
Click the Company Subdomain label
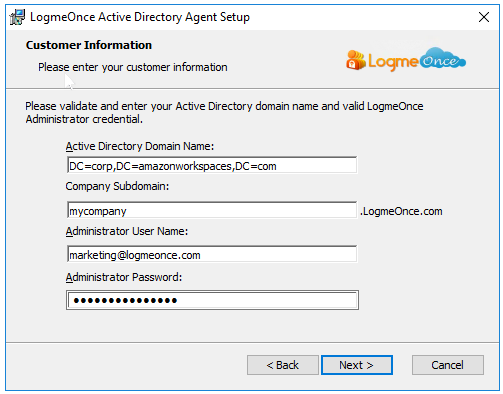(x=117, y=186)
